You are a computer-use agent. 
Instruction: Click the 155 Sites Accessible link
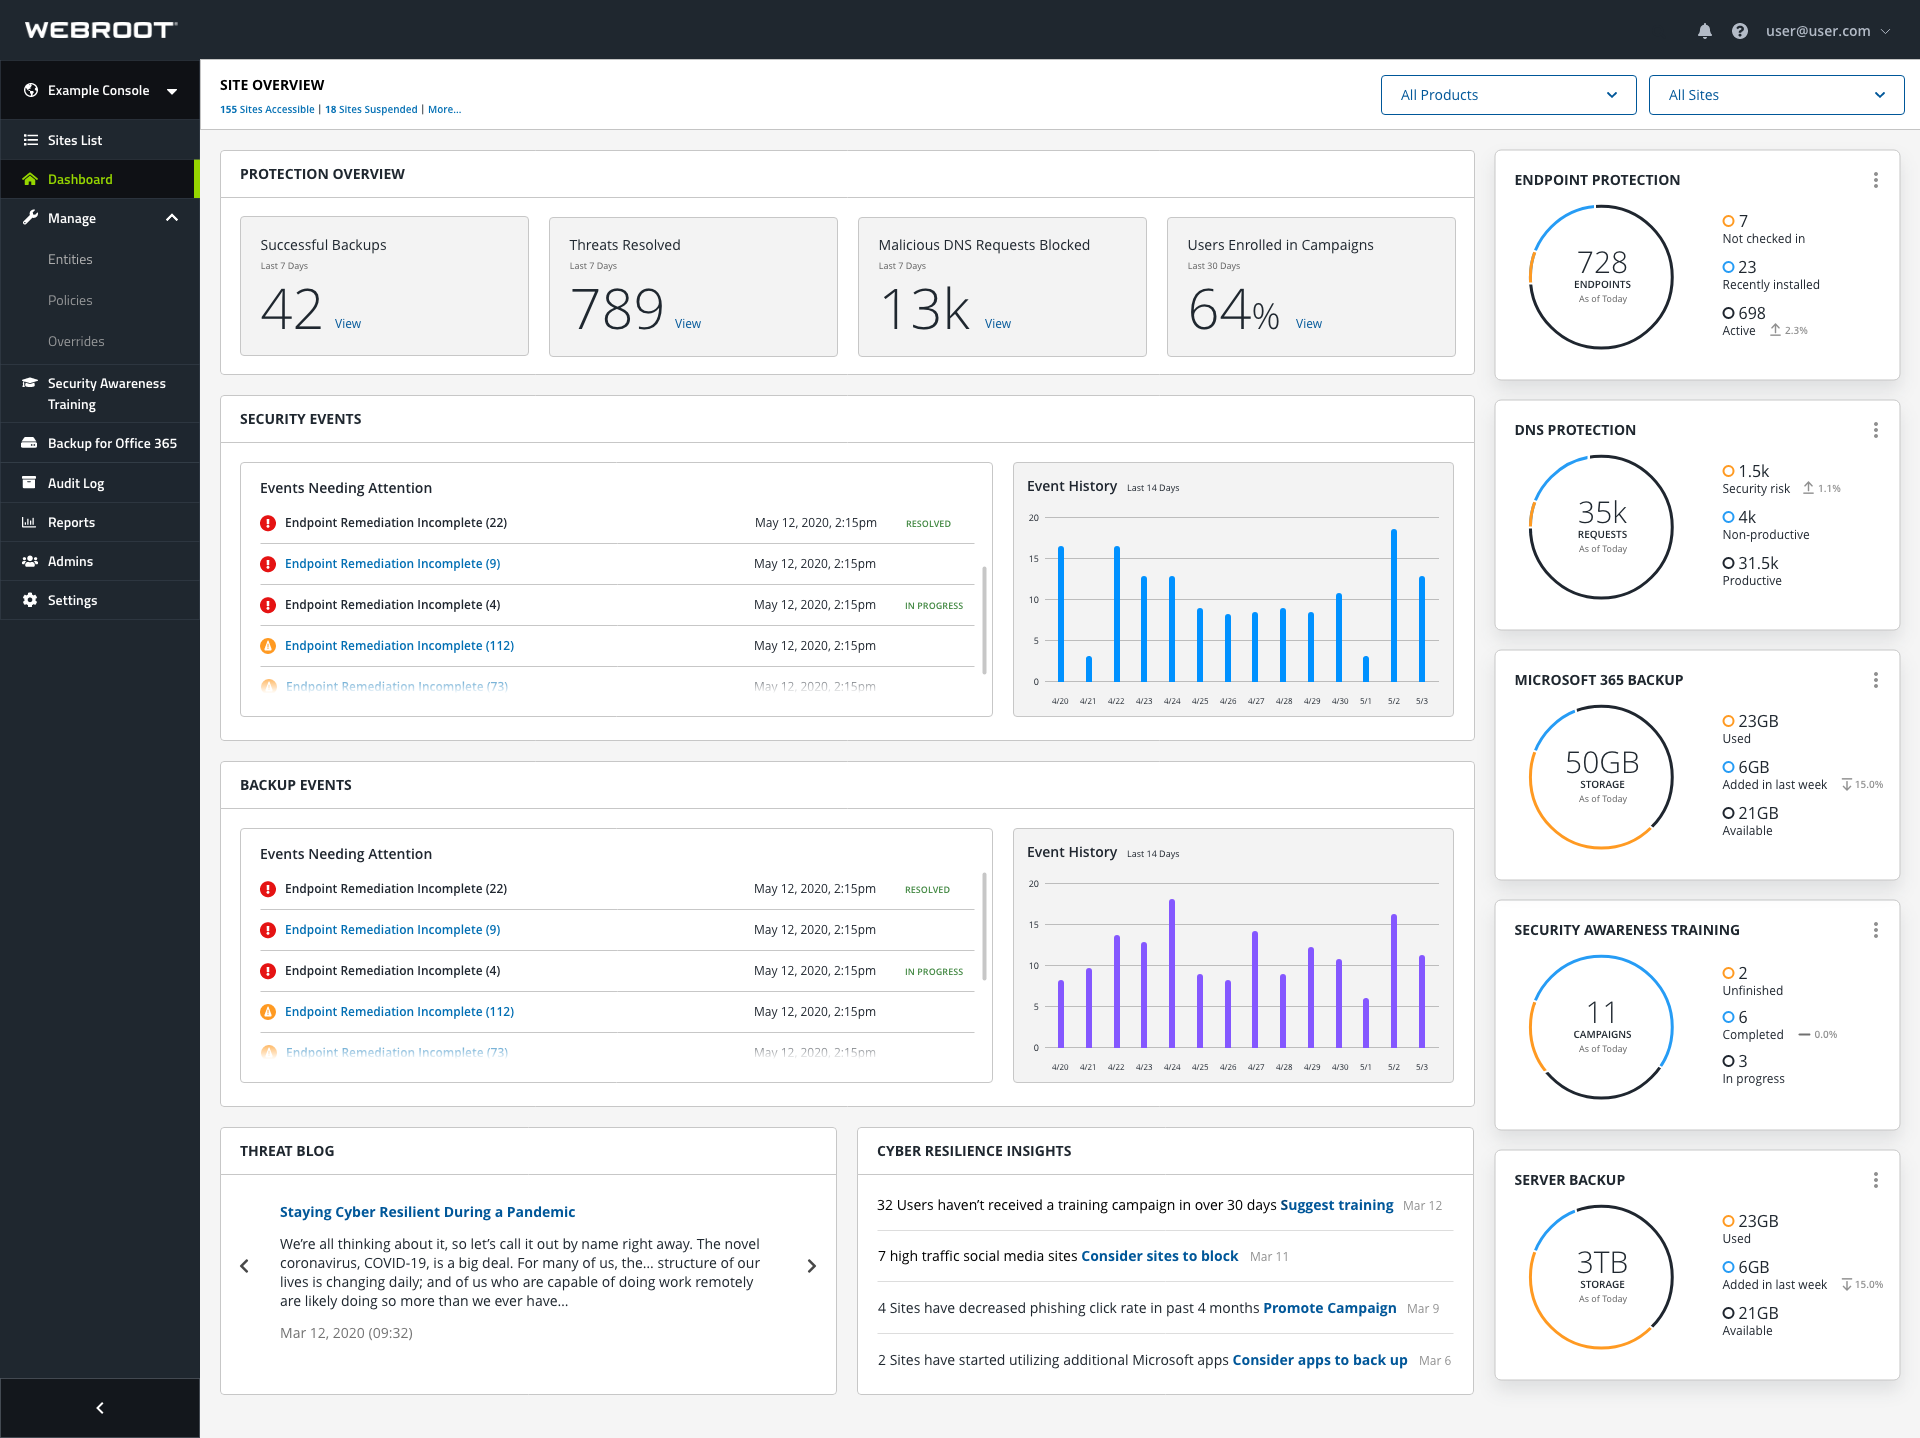click(267, 110)
